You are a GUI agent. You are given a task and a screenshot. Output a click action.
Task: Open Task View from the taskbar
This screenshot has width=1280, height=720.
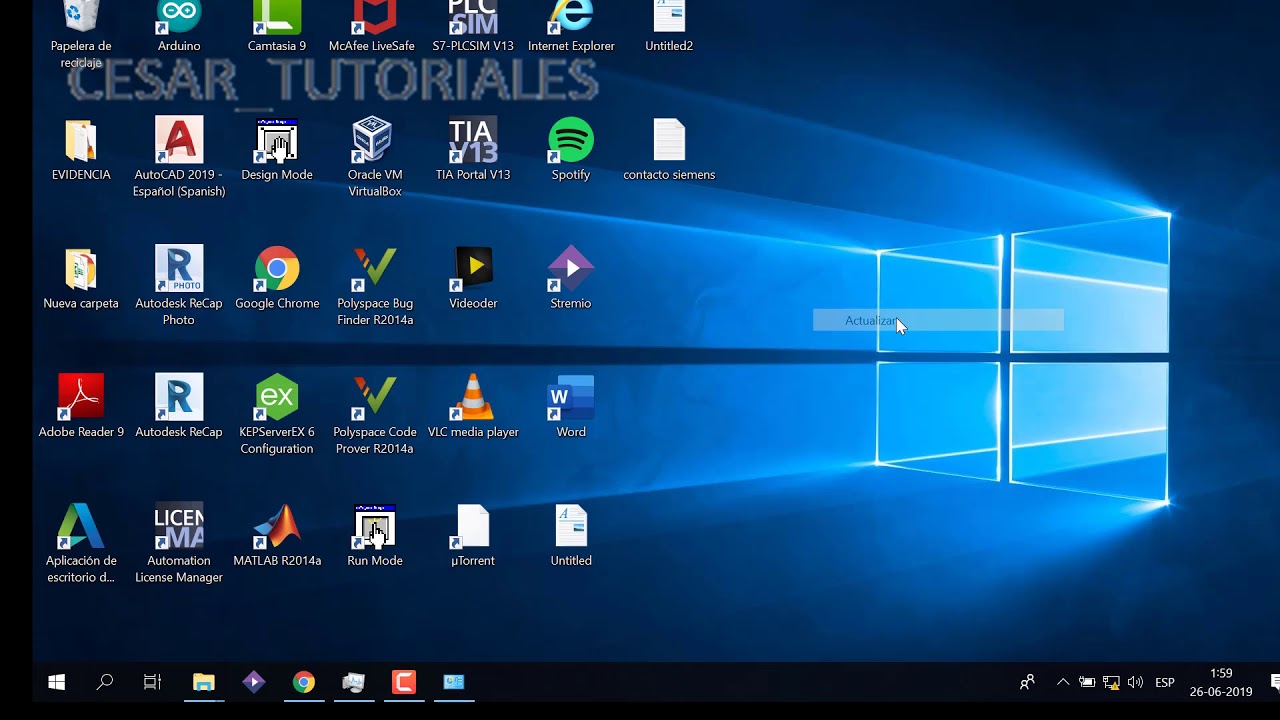(152, 682)
